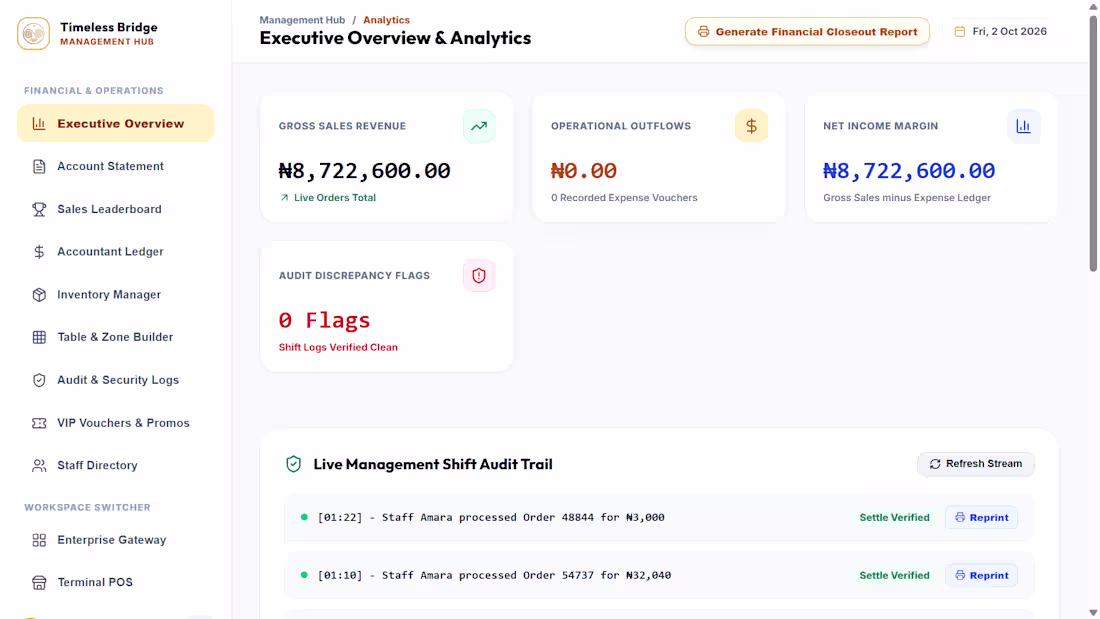Click the Gross Sales Revenue trend icon

479,126
